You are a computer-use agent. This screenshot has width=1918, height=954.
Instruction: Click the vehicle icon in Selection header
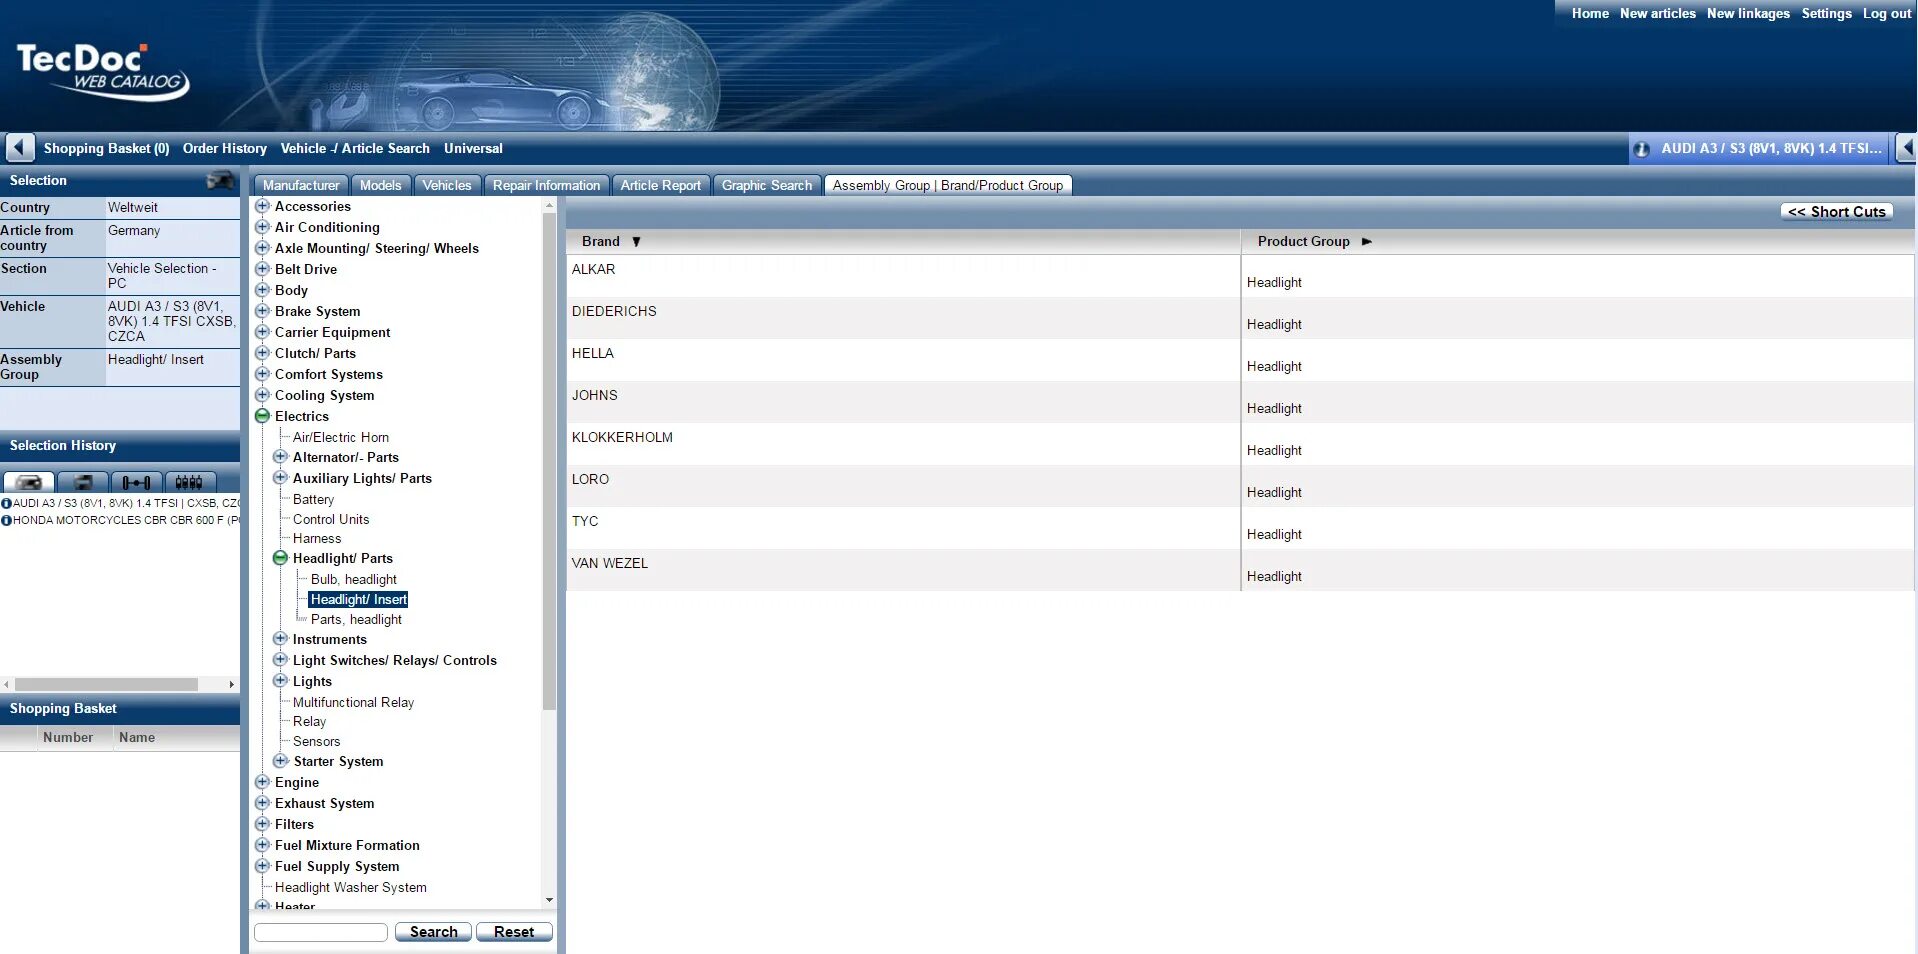coord(220,180)
